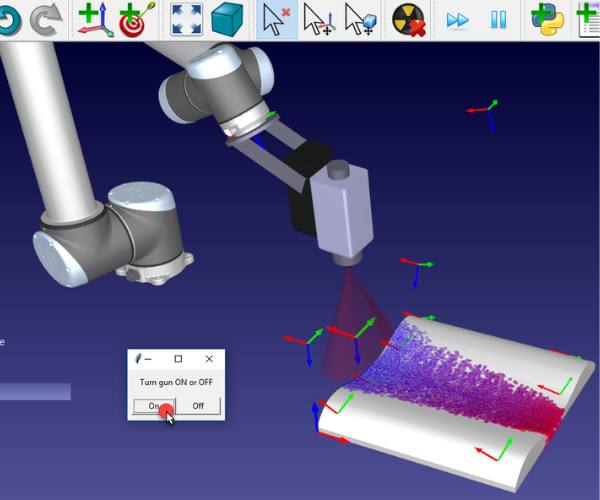Click the Fast simulation forward arrows
The width and height of the screenshot is (600, 500).
(x=457, y=20)
